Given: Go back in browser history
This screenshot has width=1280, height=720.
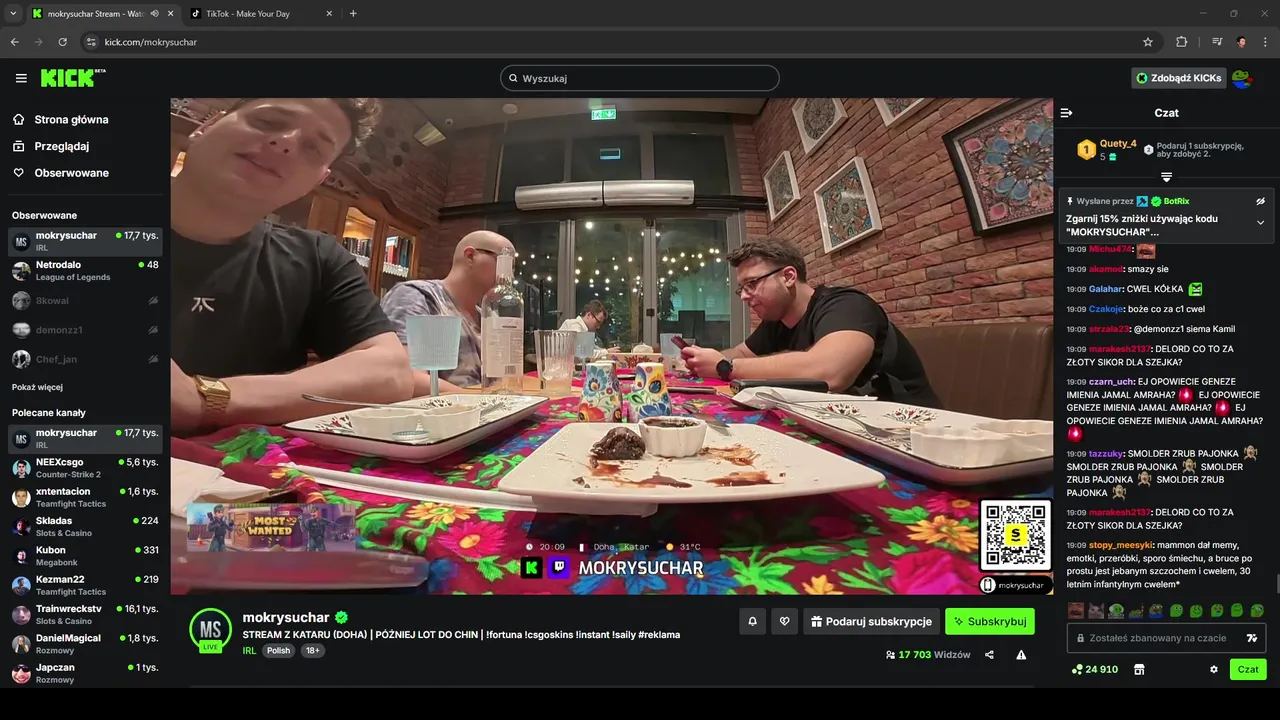Looking at the screenshot, I should 14,42.
